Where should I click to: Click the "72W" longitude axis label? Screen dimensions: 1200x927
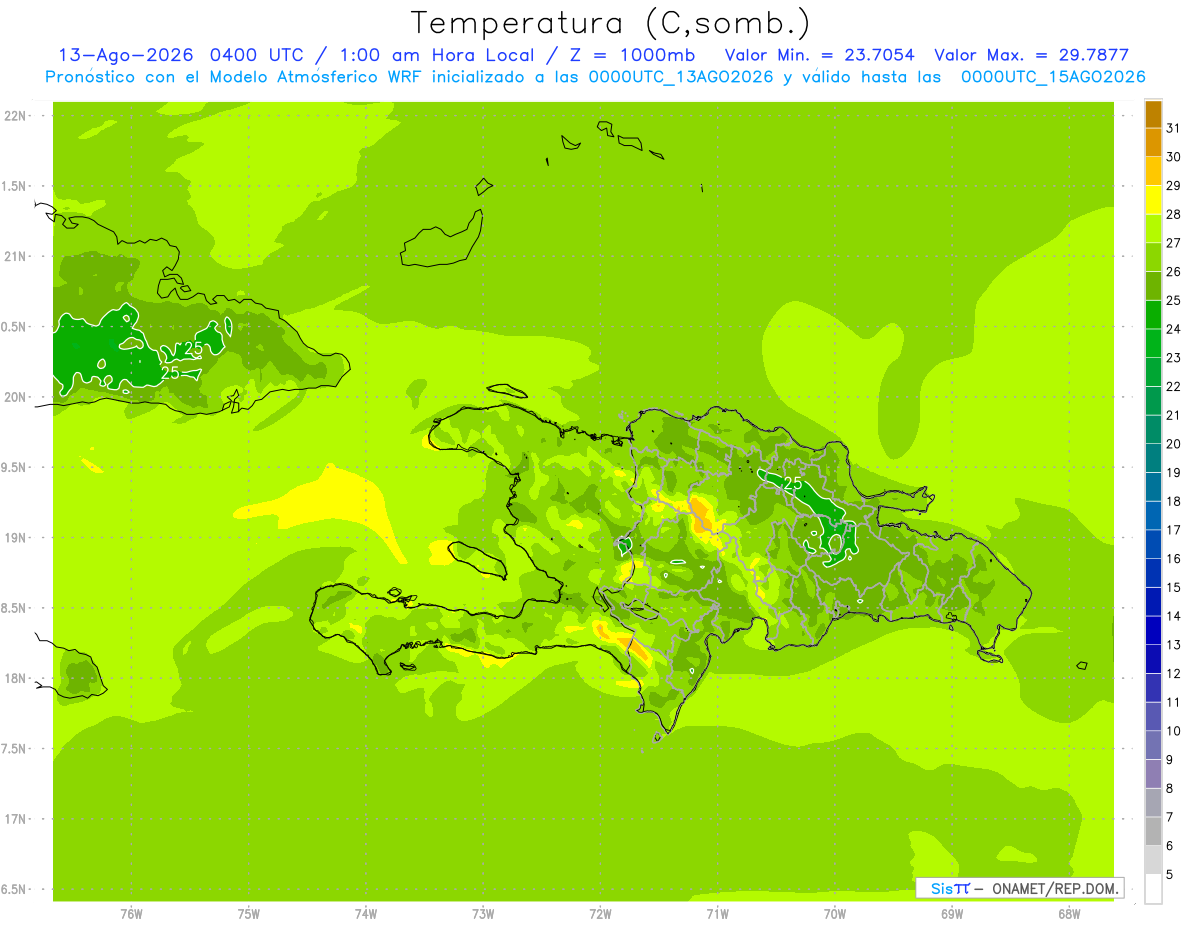click(600, 914)
